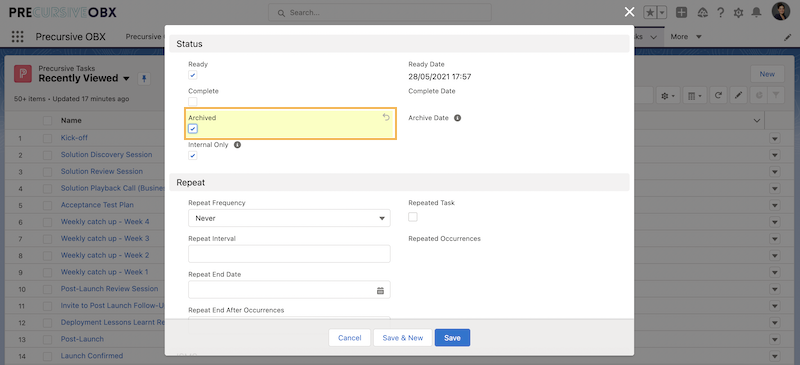Tick the select-all checkbox in list header
The height and width of the screenshot is (365, 800).
(47, 120)
